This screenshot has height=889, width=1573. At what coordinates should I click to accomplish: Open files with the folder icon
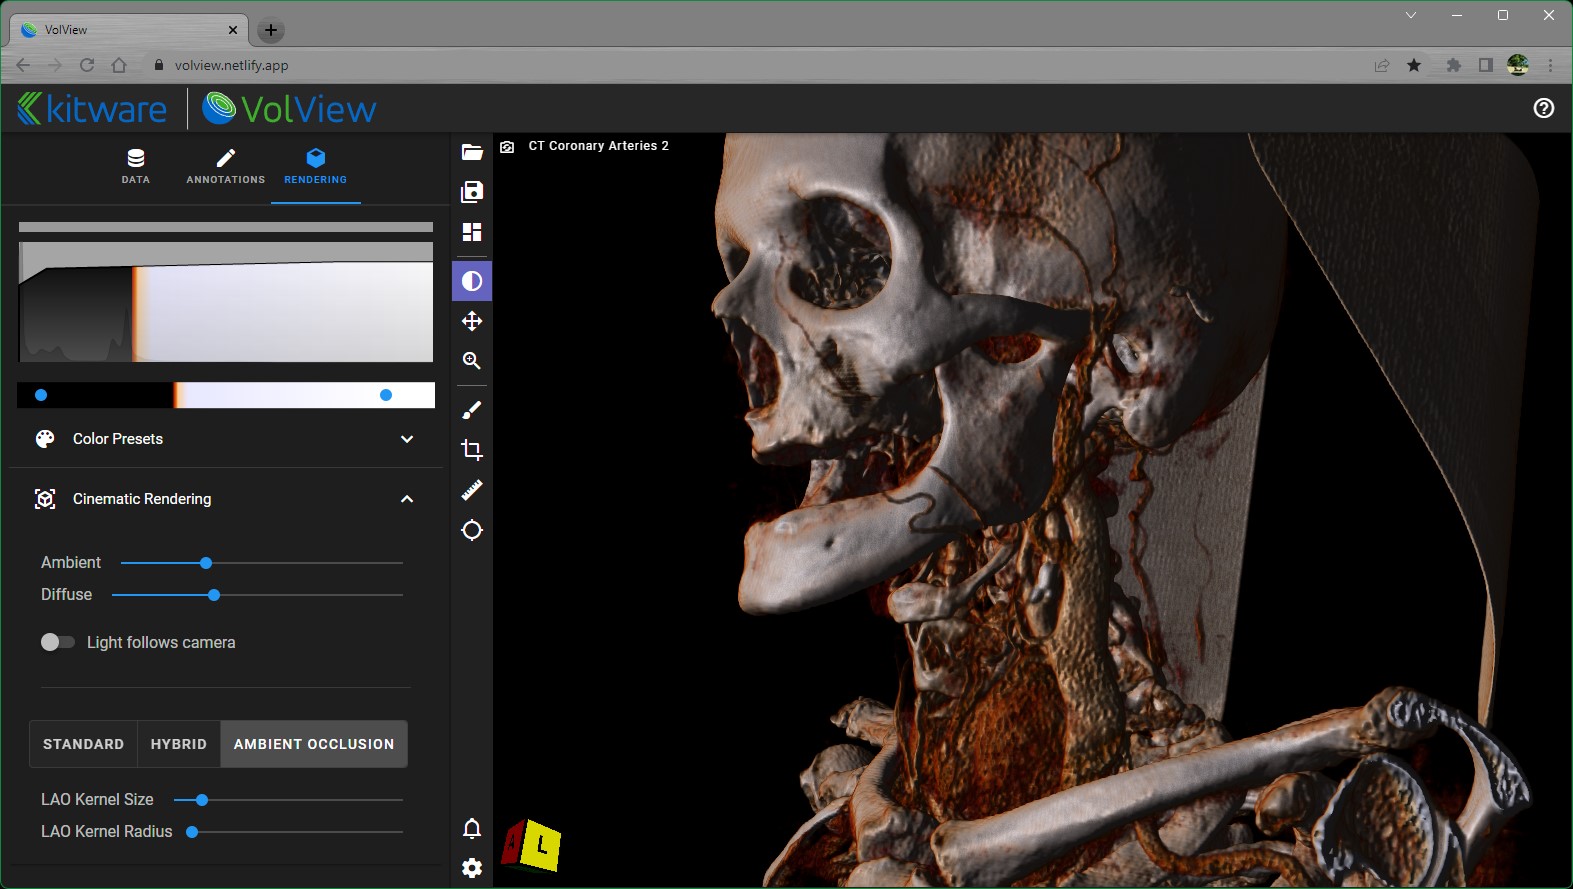tap(472, 152)
